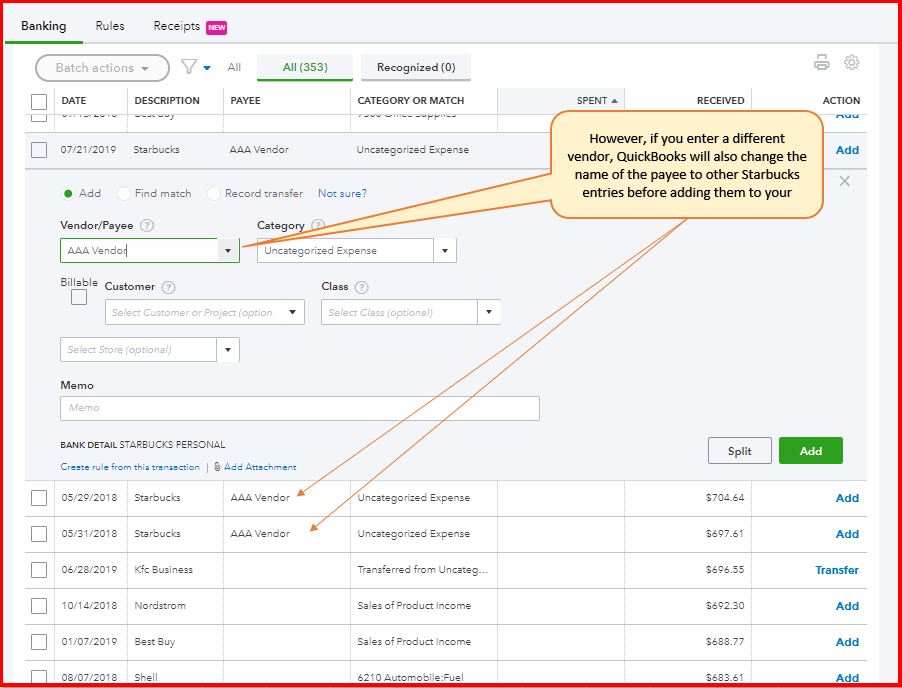Open the Category dropdown arrow
The width and height of the screenshot is (902, 688).
point(445,251)
